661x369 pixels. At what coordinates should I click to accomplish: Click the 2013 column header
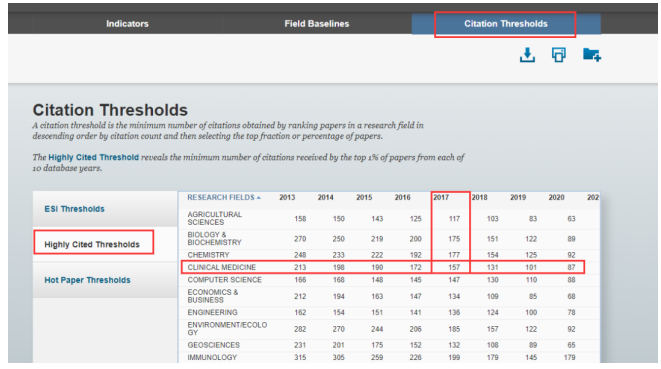[x=287, y=197]
